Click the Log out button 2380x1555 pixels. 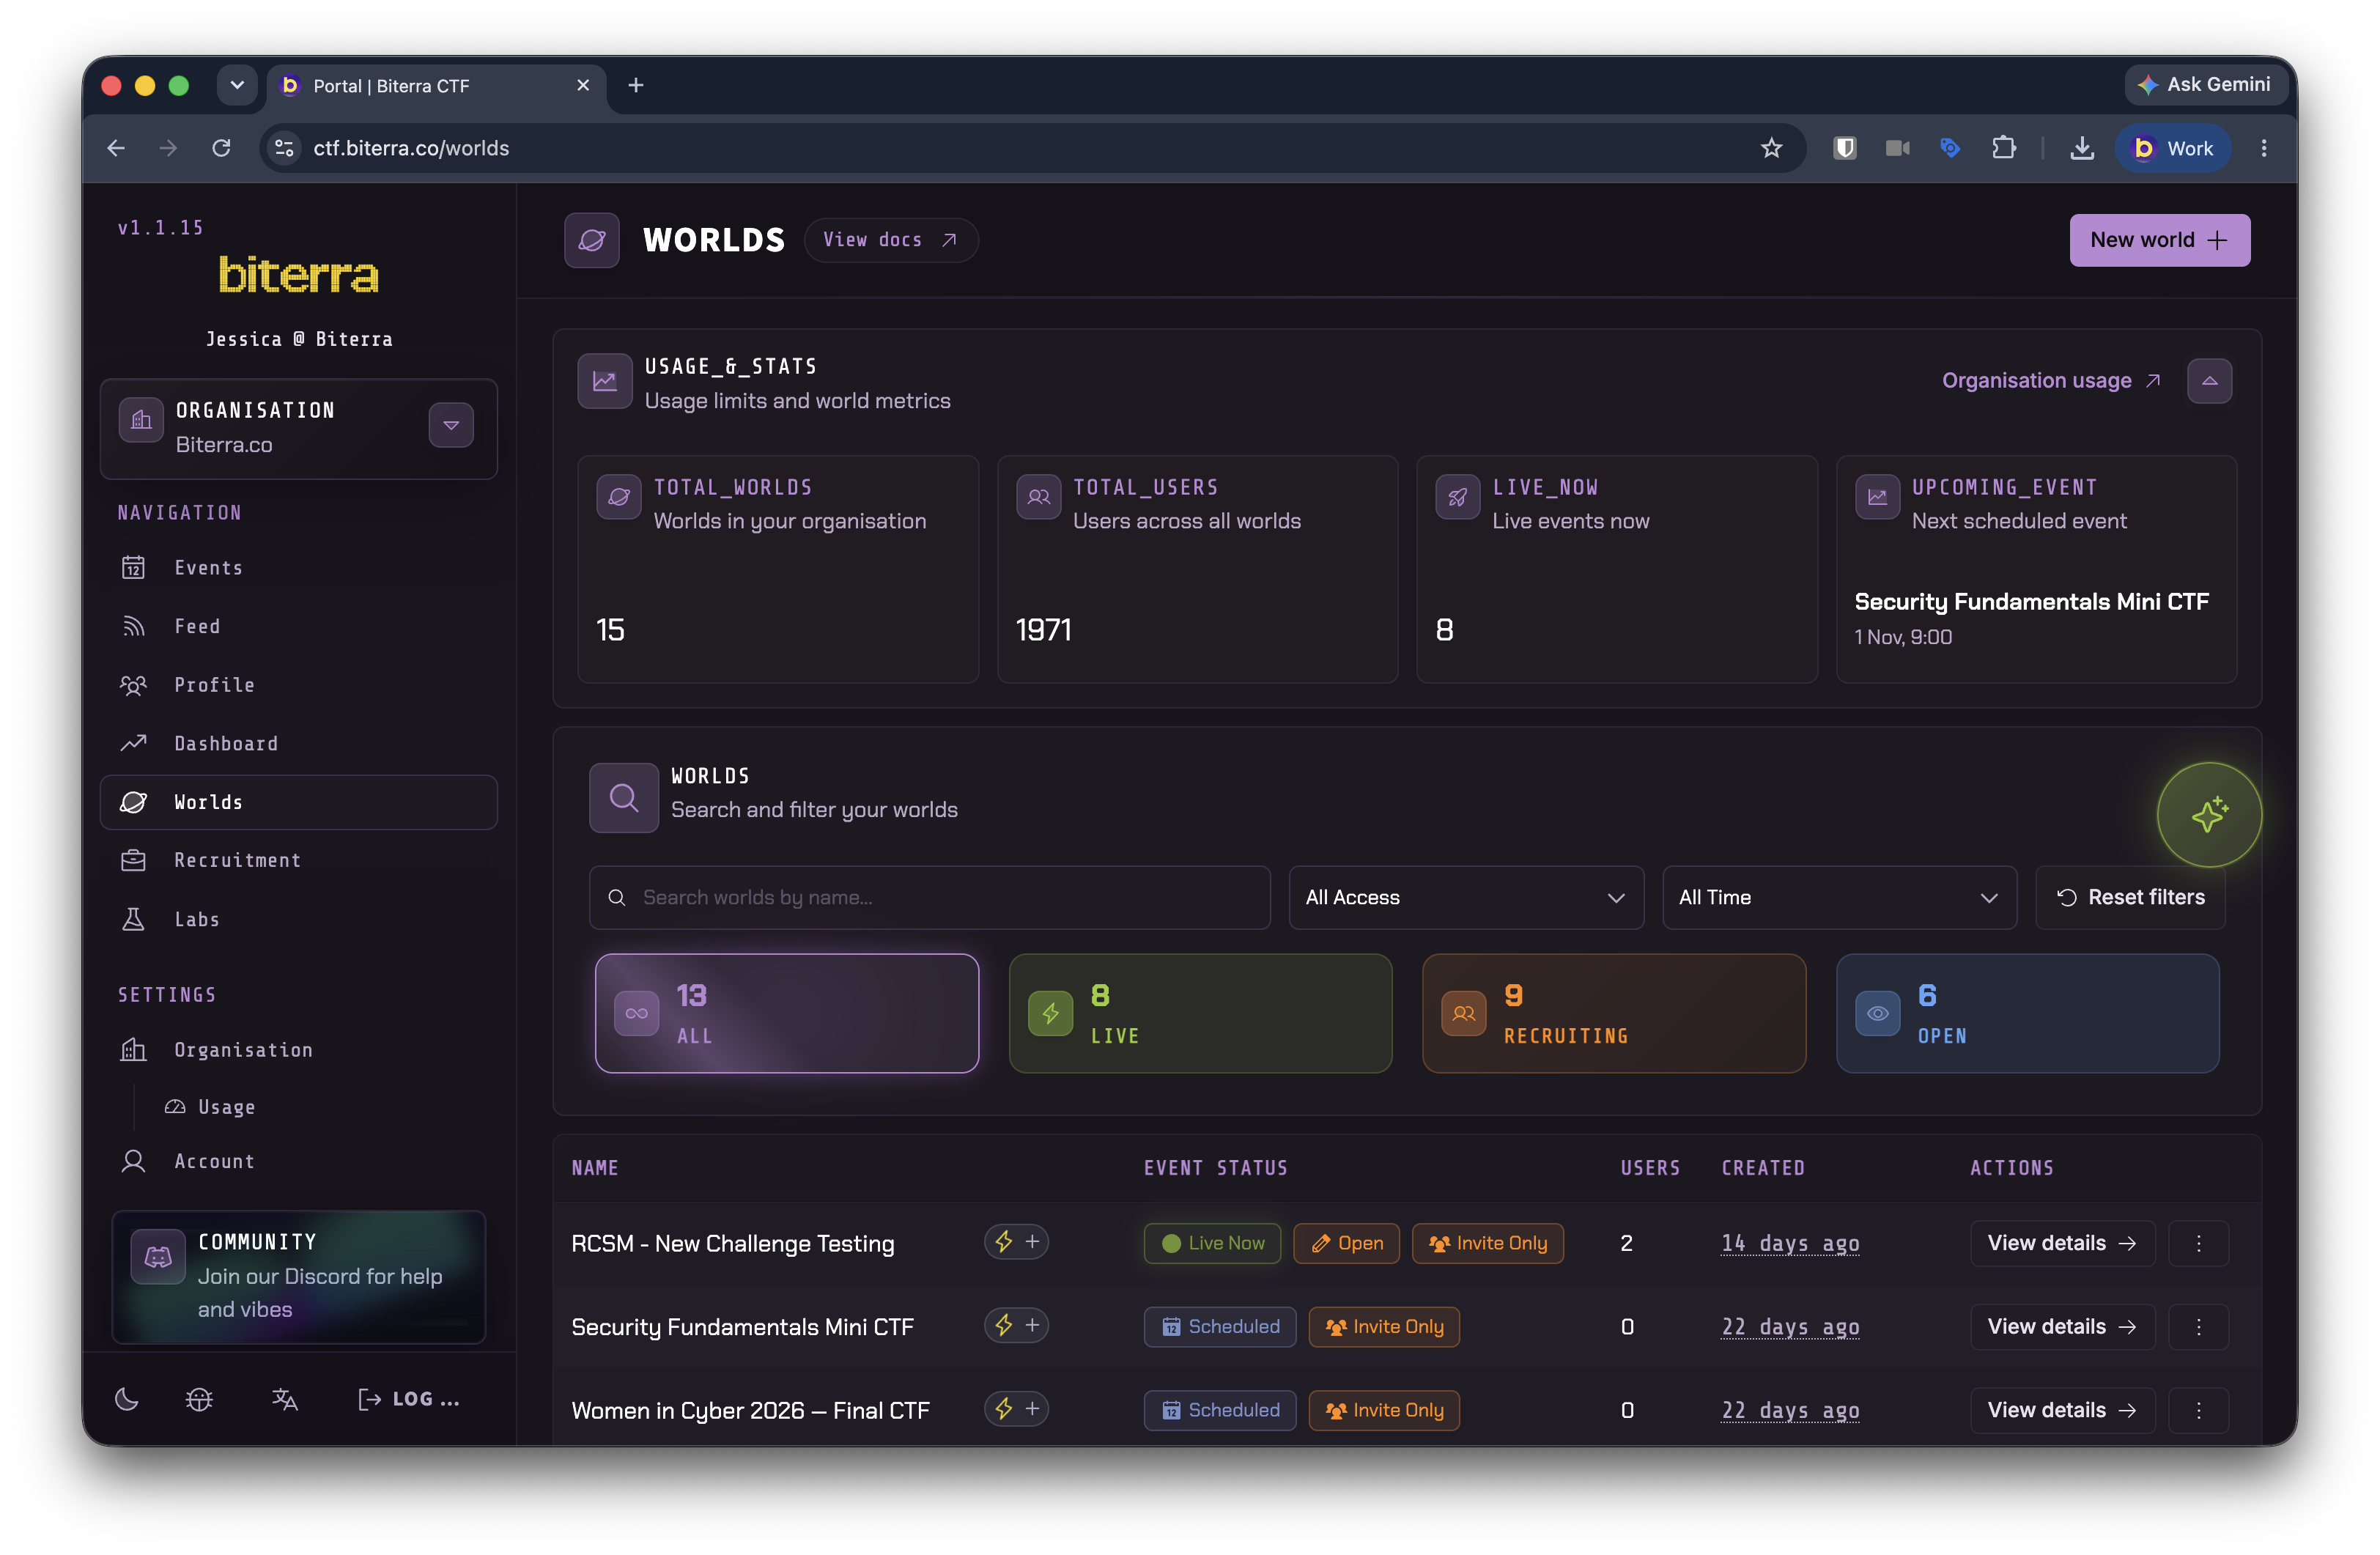[x=409, y=1398]
